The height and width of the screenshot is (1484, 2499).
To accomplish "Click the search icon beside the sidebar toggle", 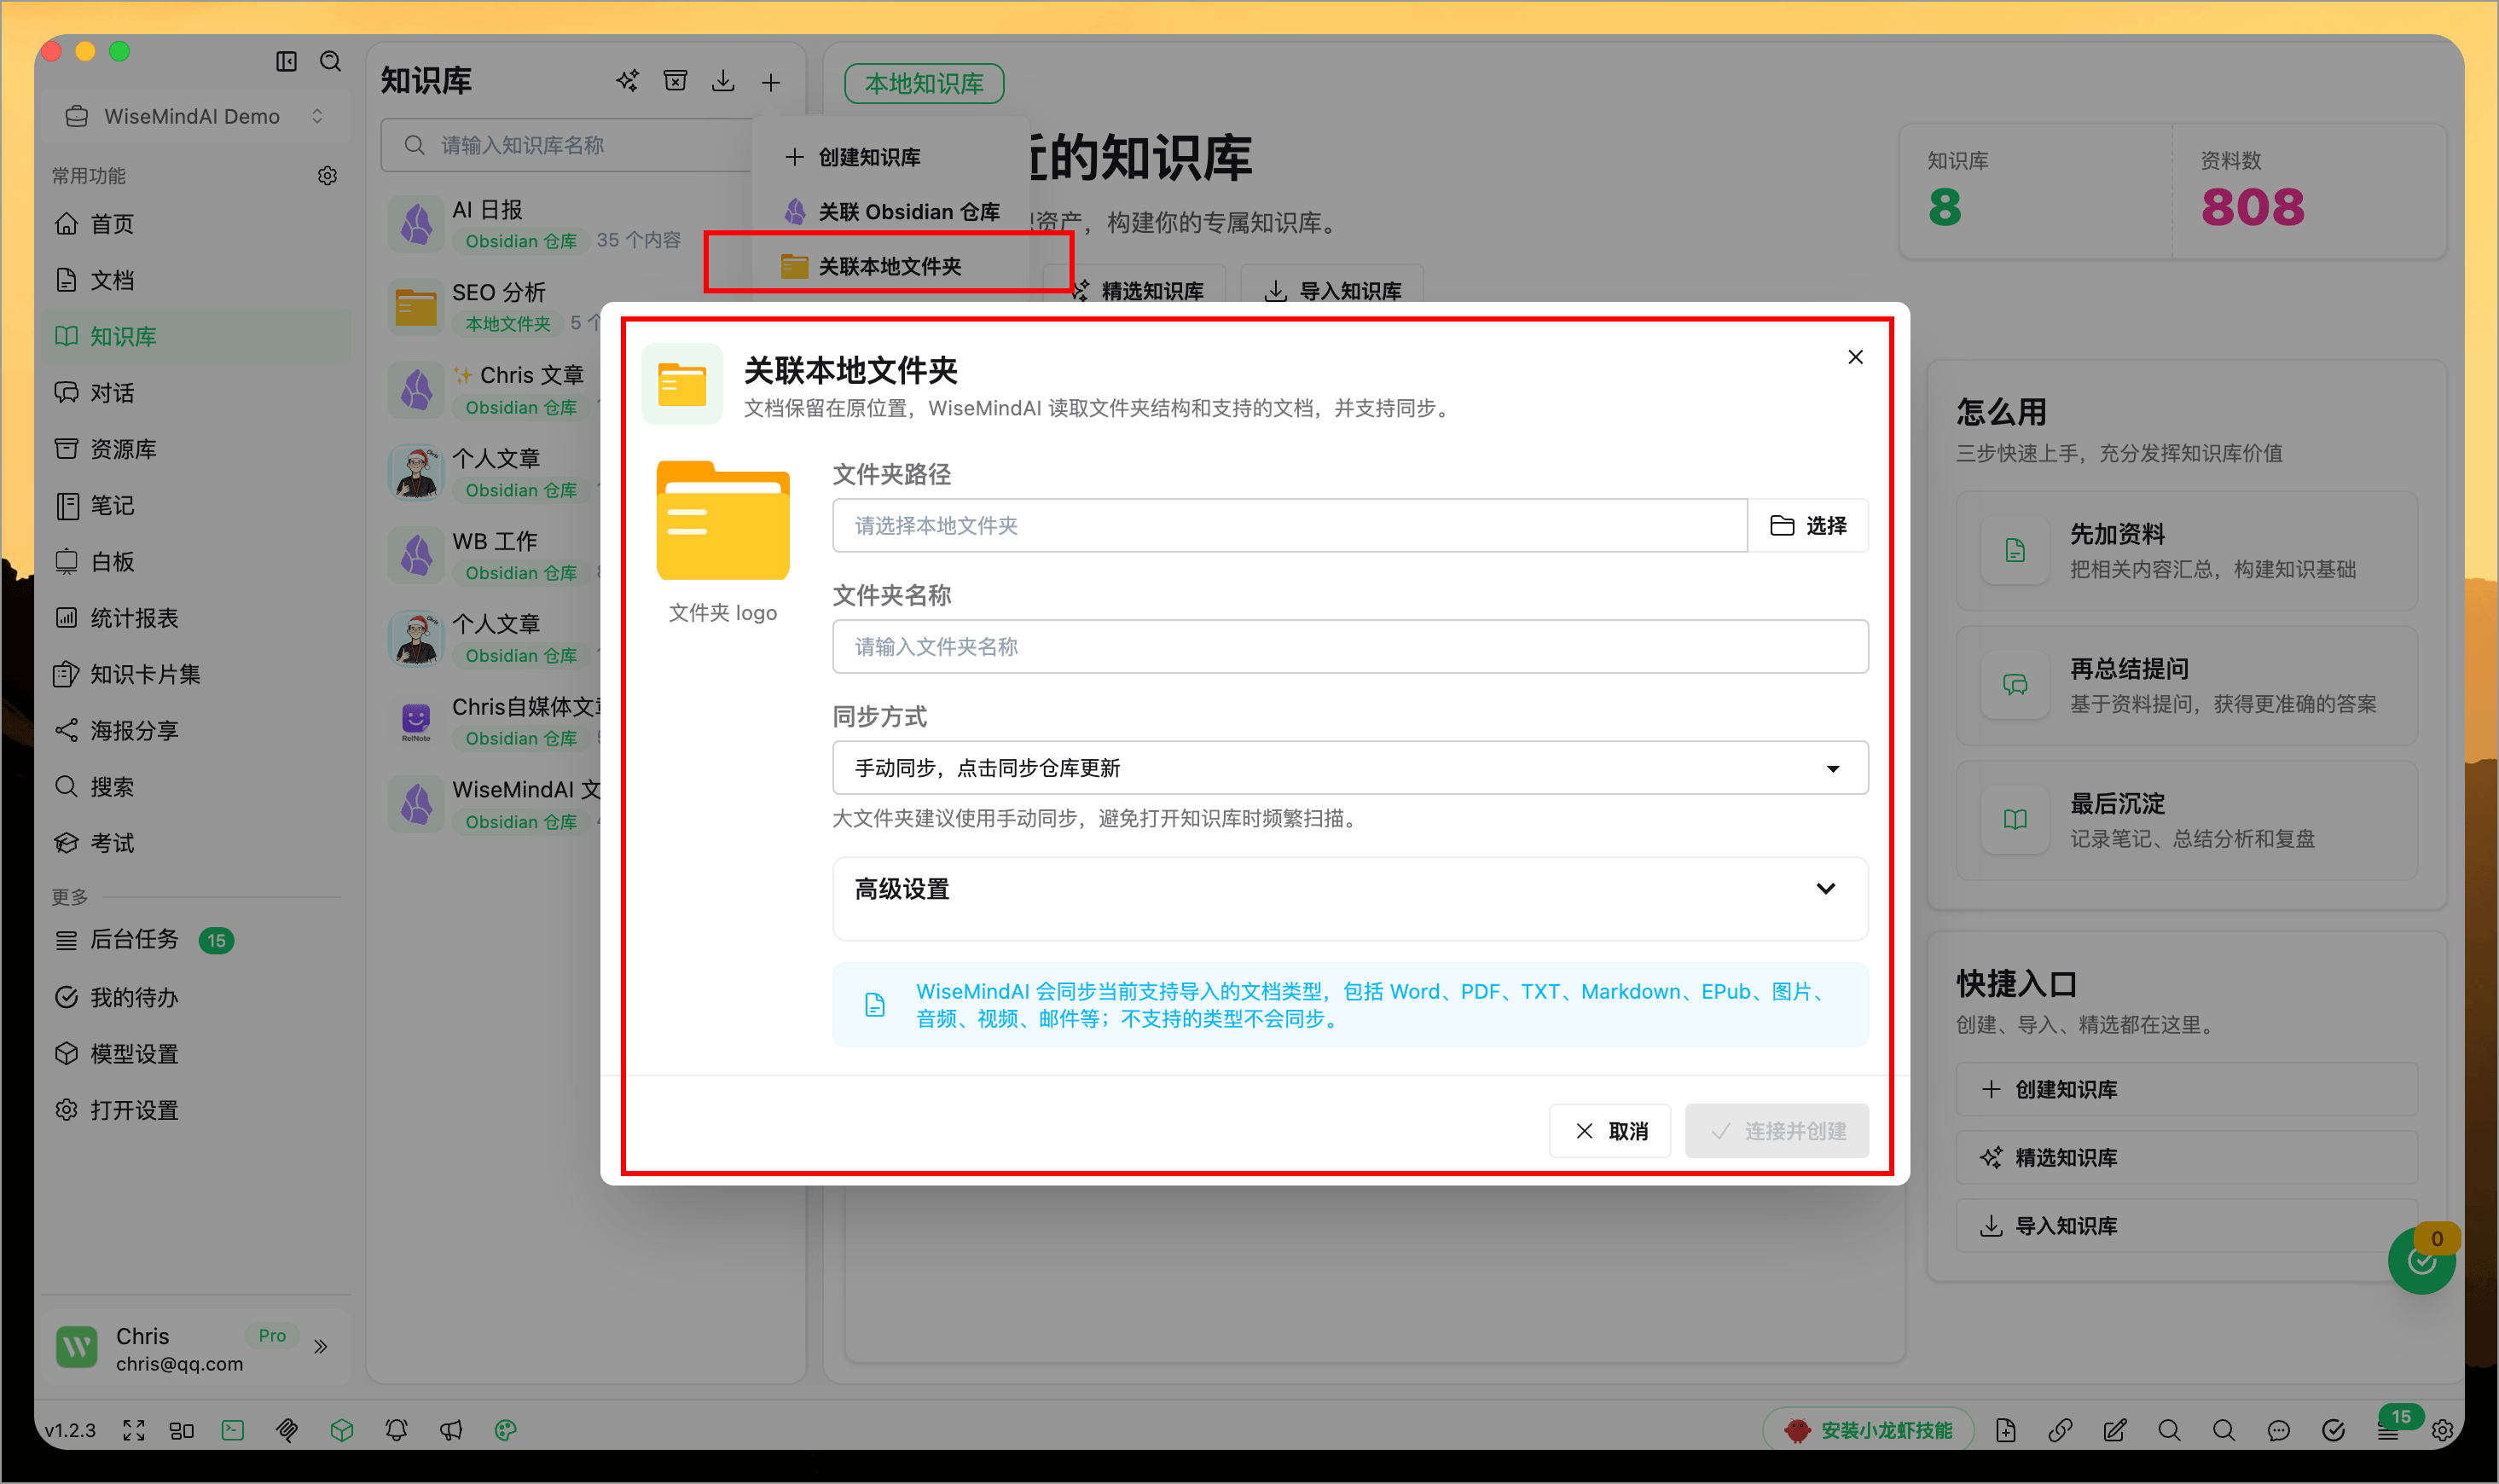I will tap(330, 62).
